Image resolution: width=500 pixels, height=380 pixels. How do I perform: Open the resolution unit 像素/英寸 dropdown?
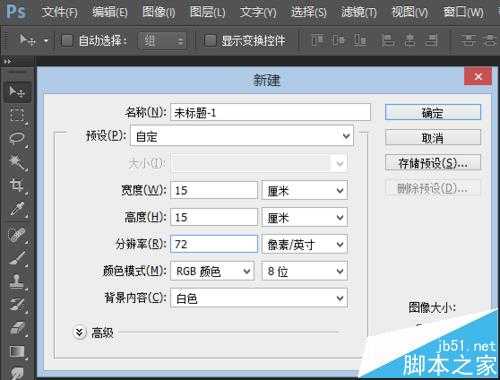click(x=304, y=244)
